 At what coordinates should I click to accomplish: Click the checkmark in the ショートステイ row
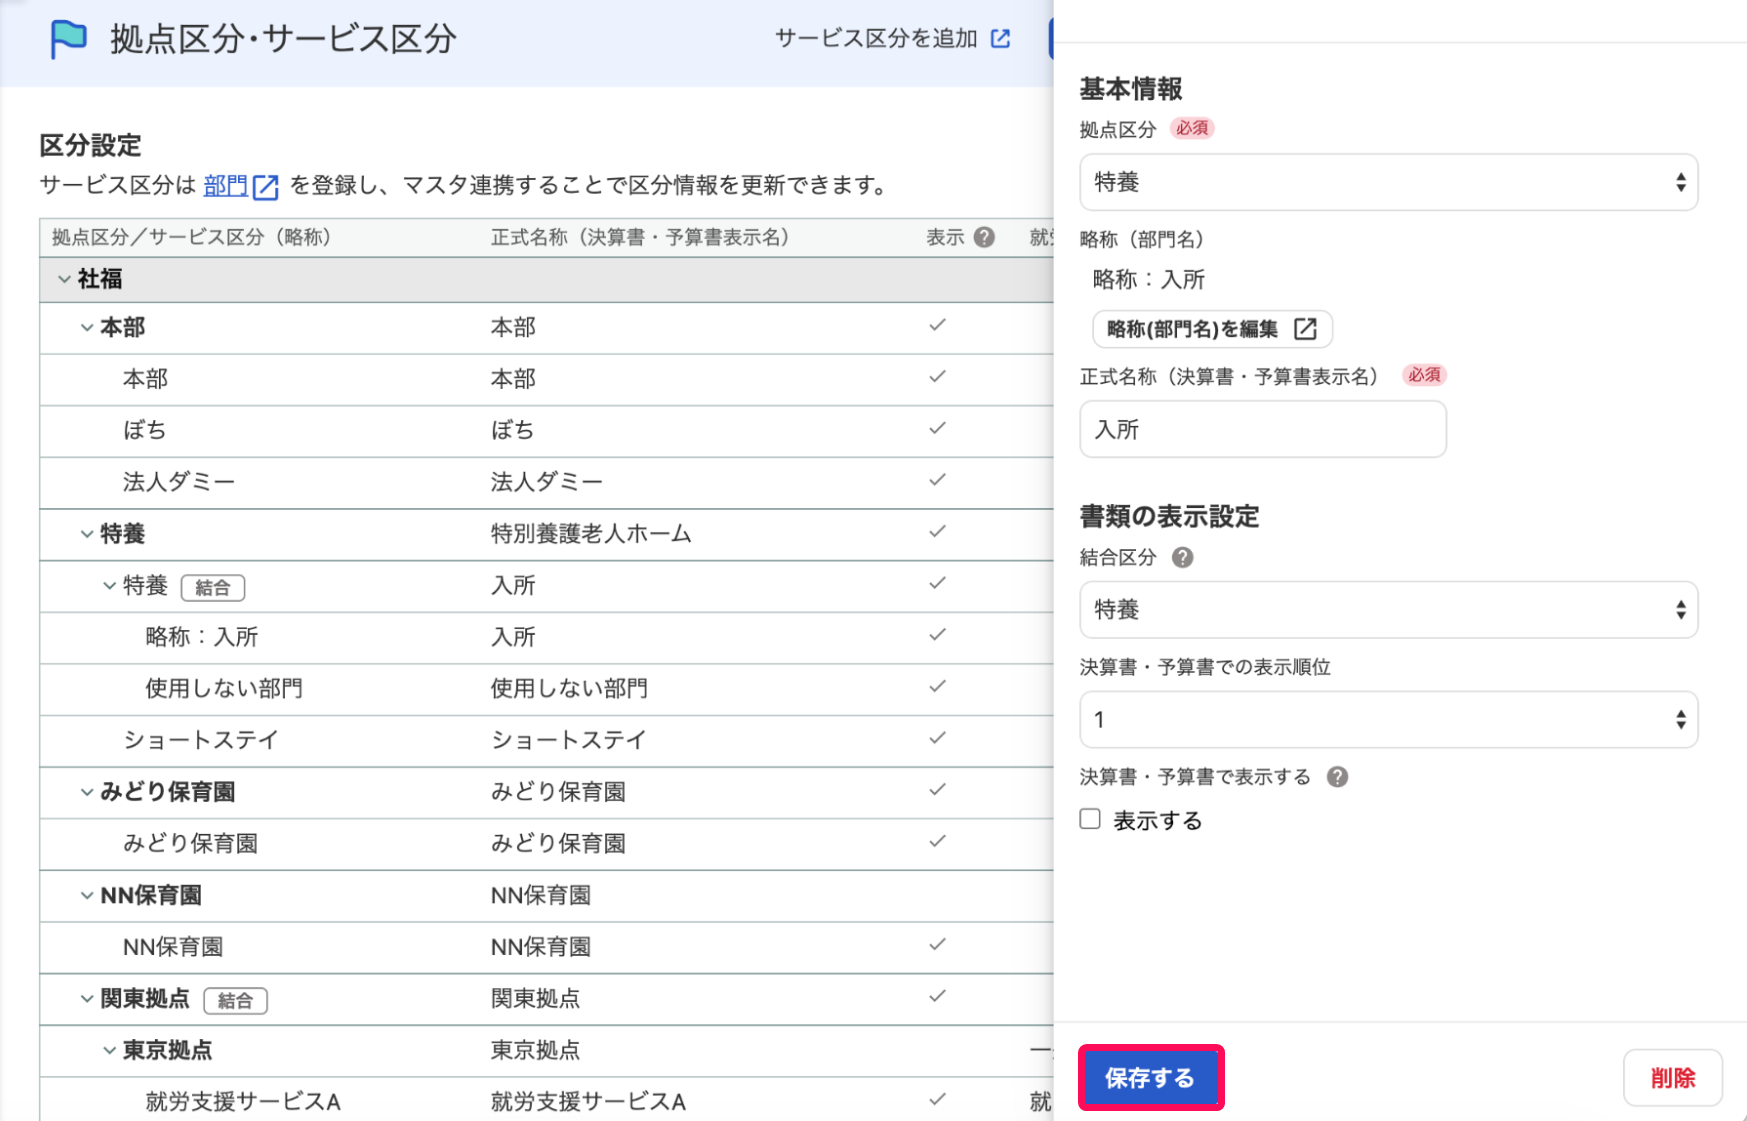(937, 738)
